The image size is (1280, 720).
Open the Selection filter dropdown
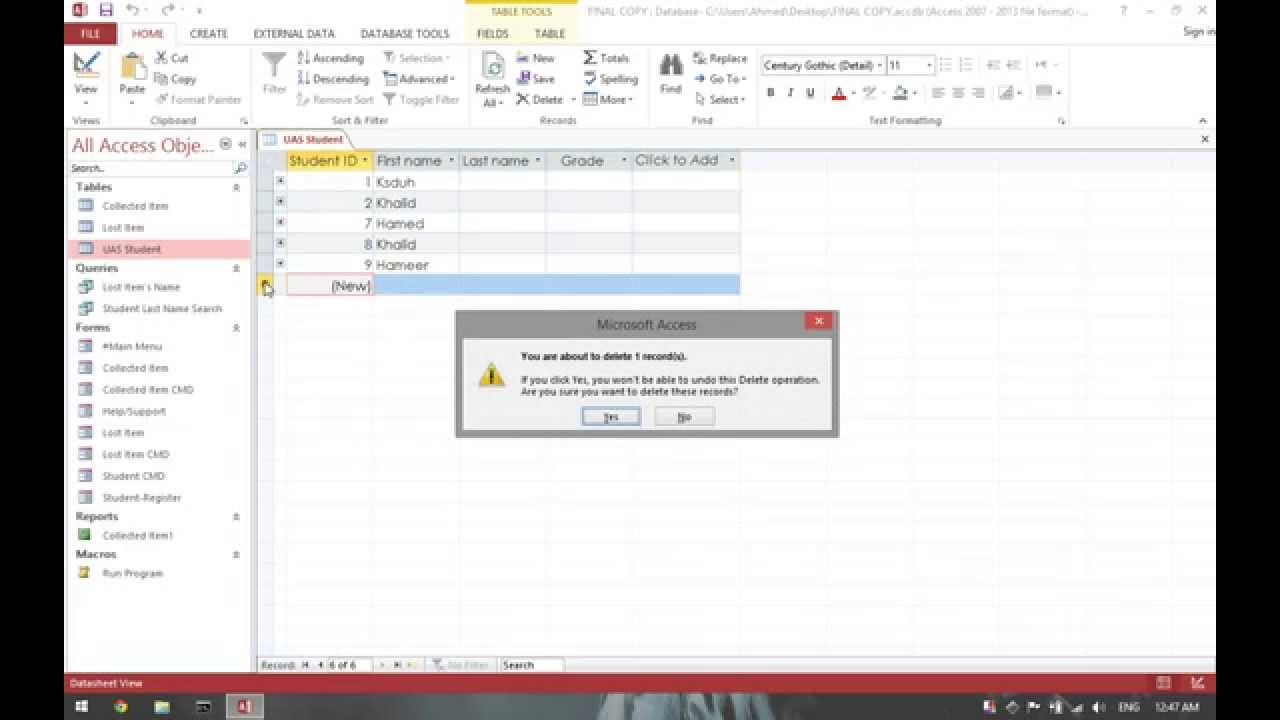click(417, 58)
